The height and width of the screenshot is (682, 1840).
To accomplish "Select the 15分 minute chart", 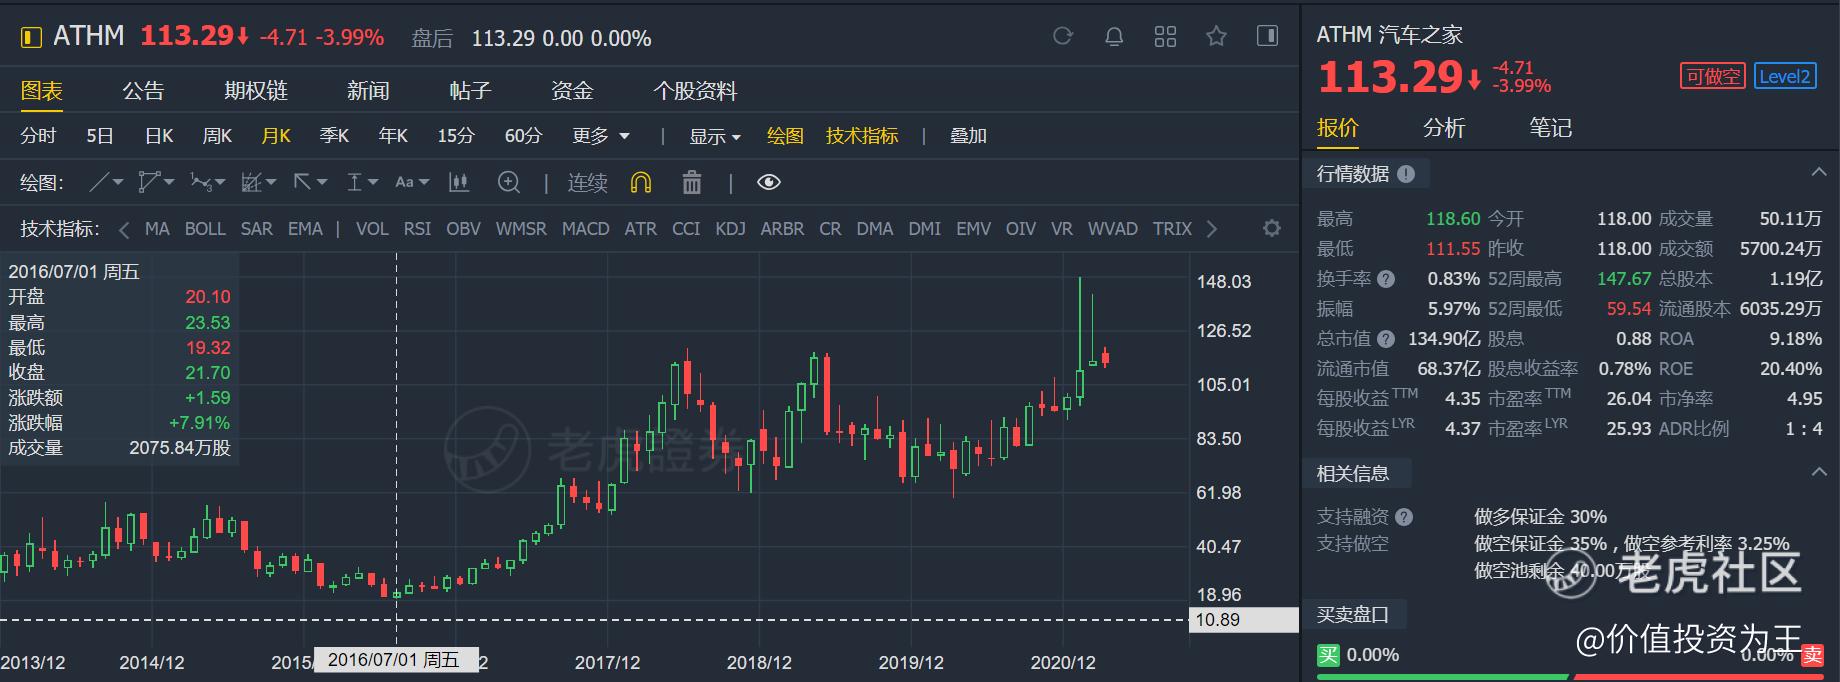I will (456, 136).
